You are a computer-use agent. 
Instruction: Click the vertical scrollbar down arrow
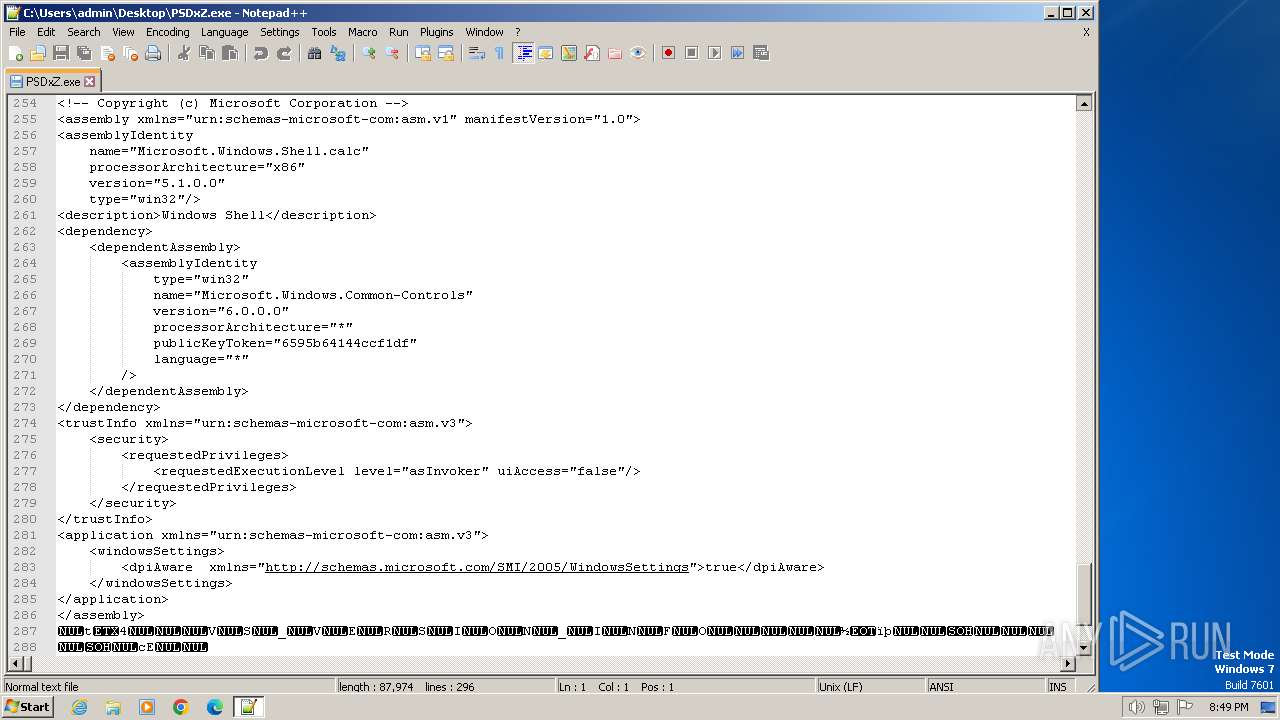[1083, 647]
